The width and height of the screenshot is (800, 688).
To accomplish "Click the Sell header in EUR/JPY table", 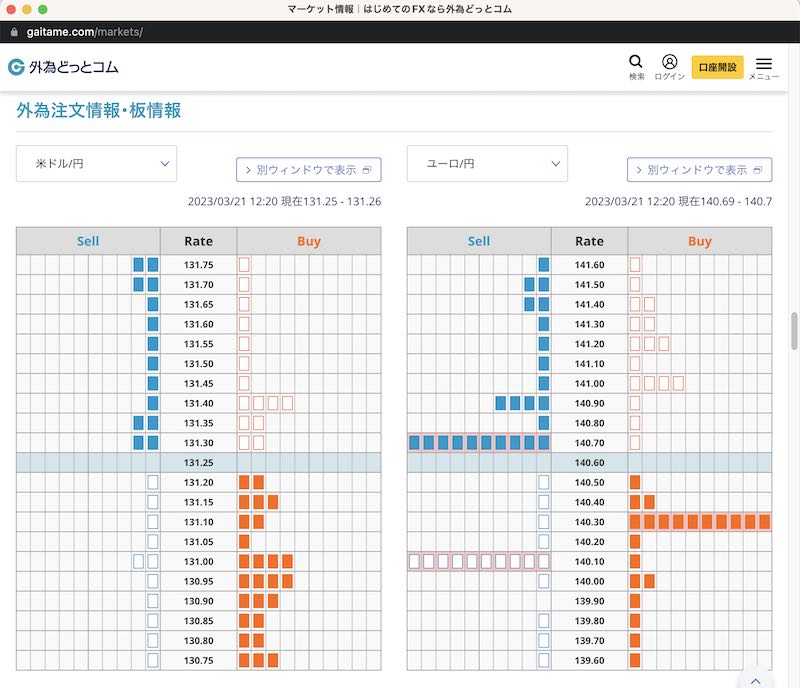I will click(x=479, y=241).
